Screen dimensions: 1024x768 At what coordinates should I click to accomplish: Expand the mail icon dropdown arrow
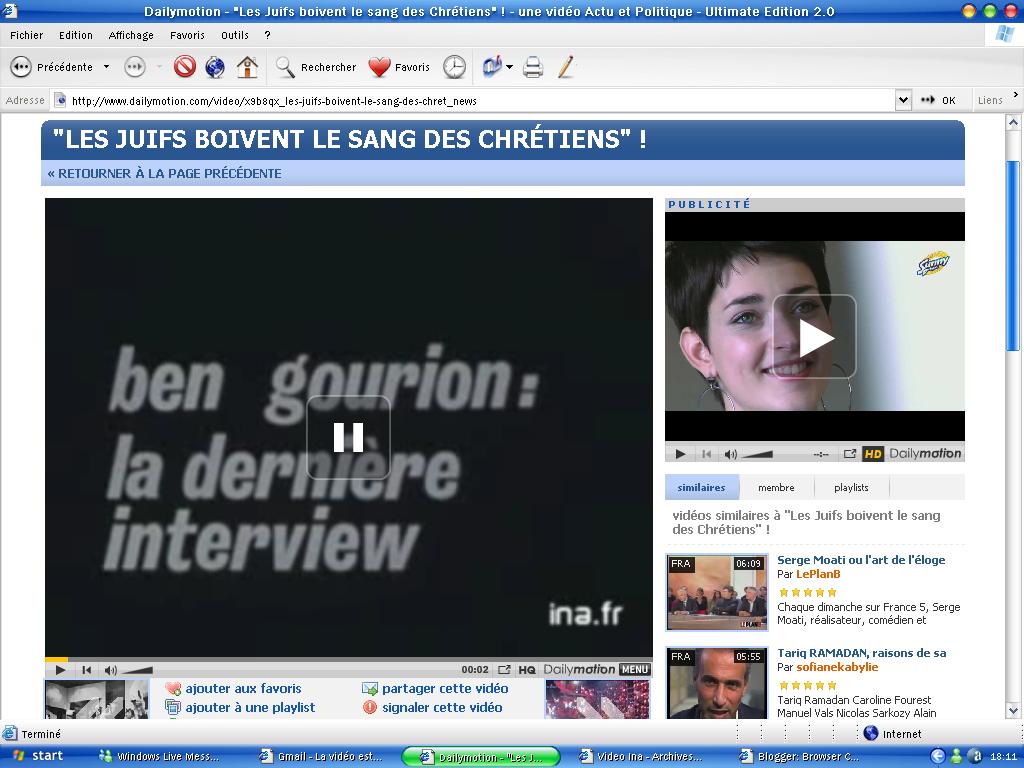pyautogui.click(x=509, y=67)
